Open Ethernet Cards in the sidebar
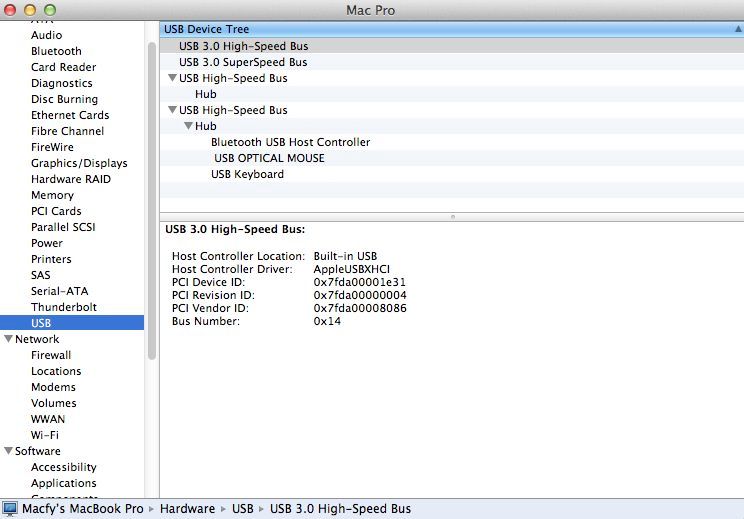The width and height of the screenshot is (744, 519). pyautogui.click(x=70, y=115)
